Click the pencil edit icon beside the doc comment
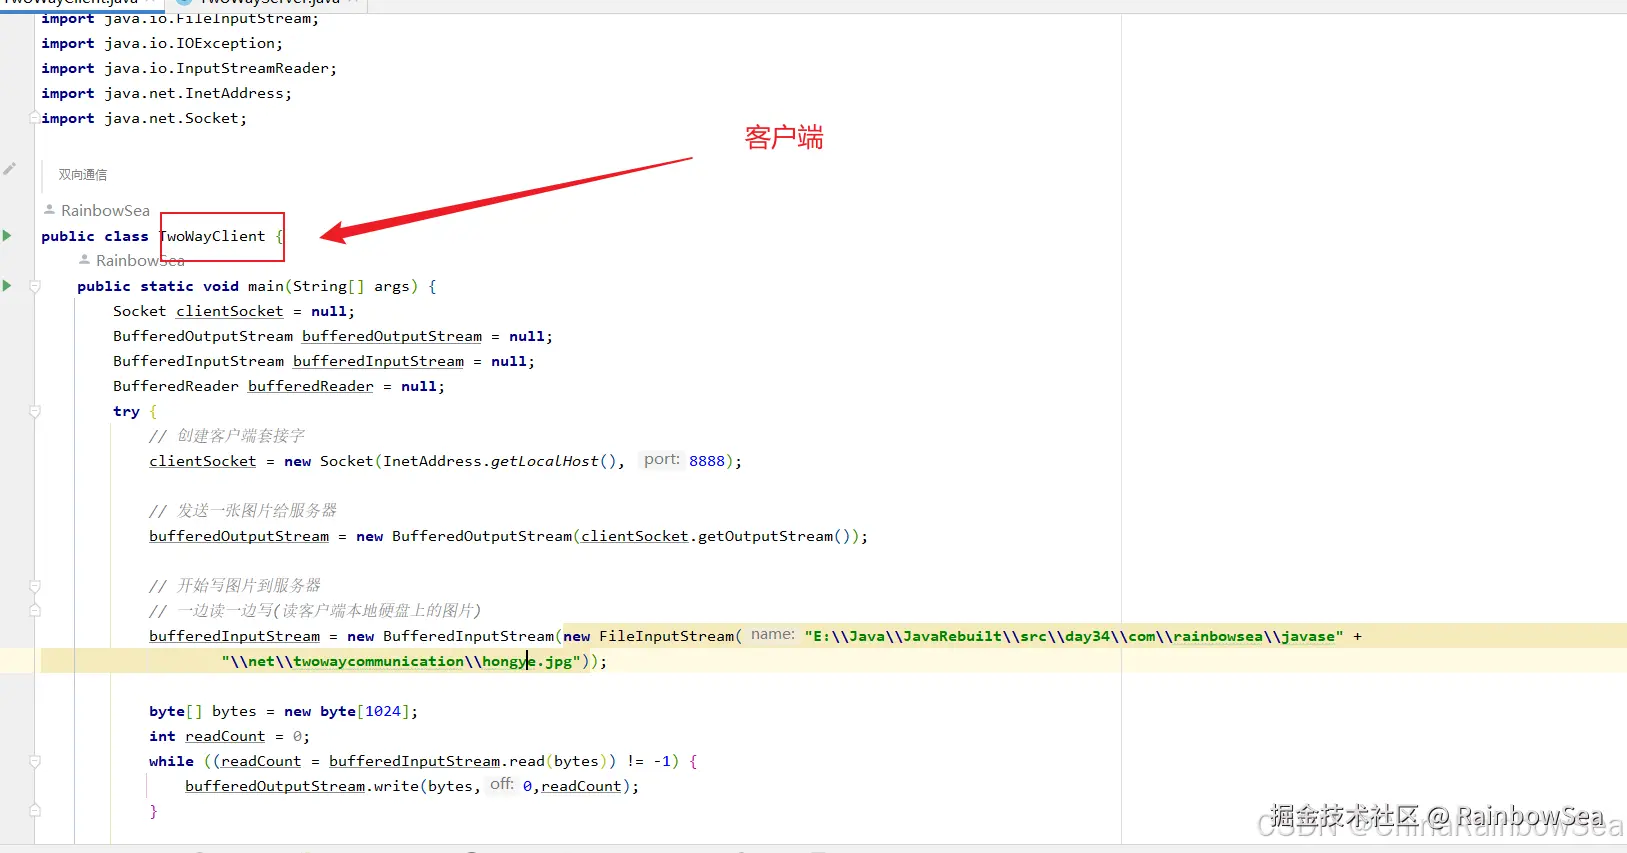 click(x=9, y=169)
